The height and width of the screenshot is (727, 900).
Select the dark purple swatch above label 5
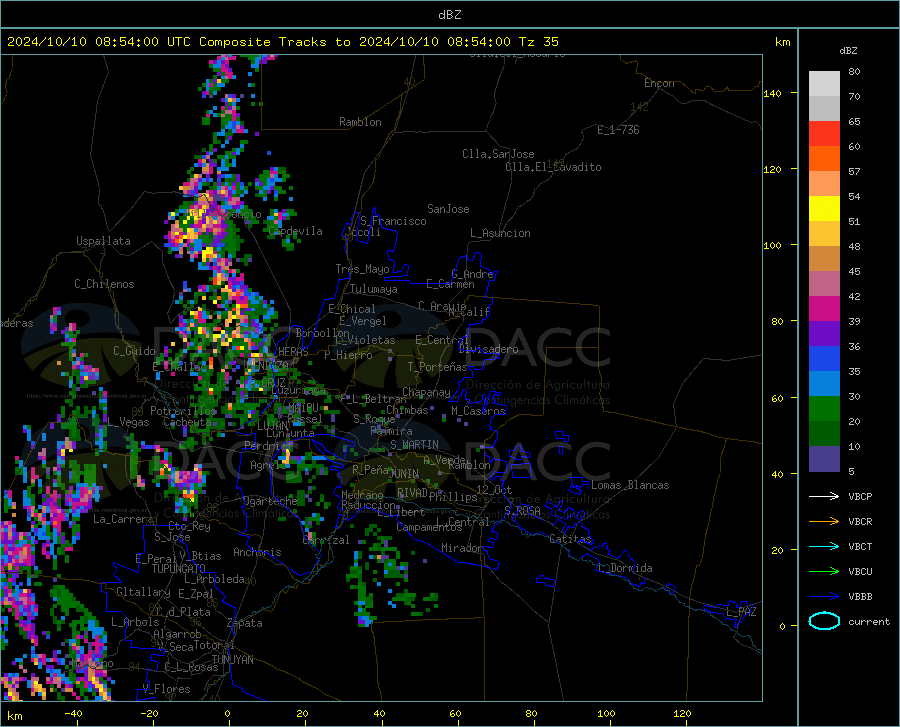(824, 458)
